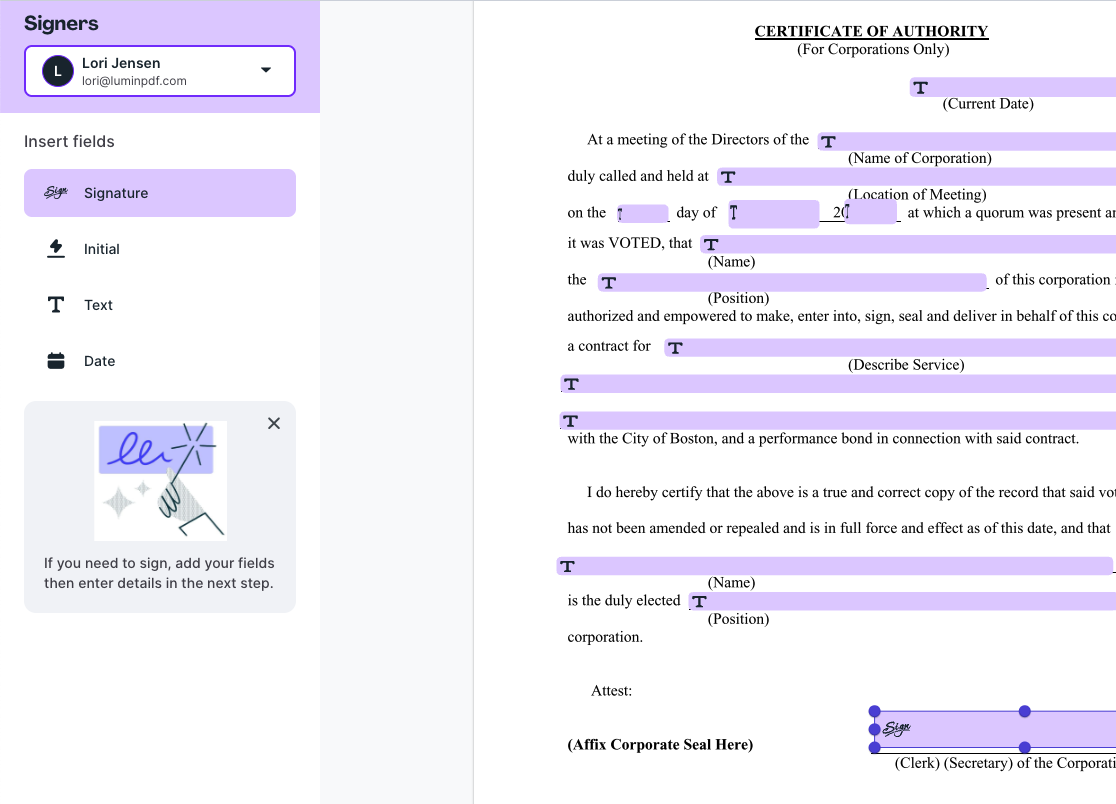Click the Initial field icon
The image size is (1116, 804).
click(x=56, y=248)
